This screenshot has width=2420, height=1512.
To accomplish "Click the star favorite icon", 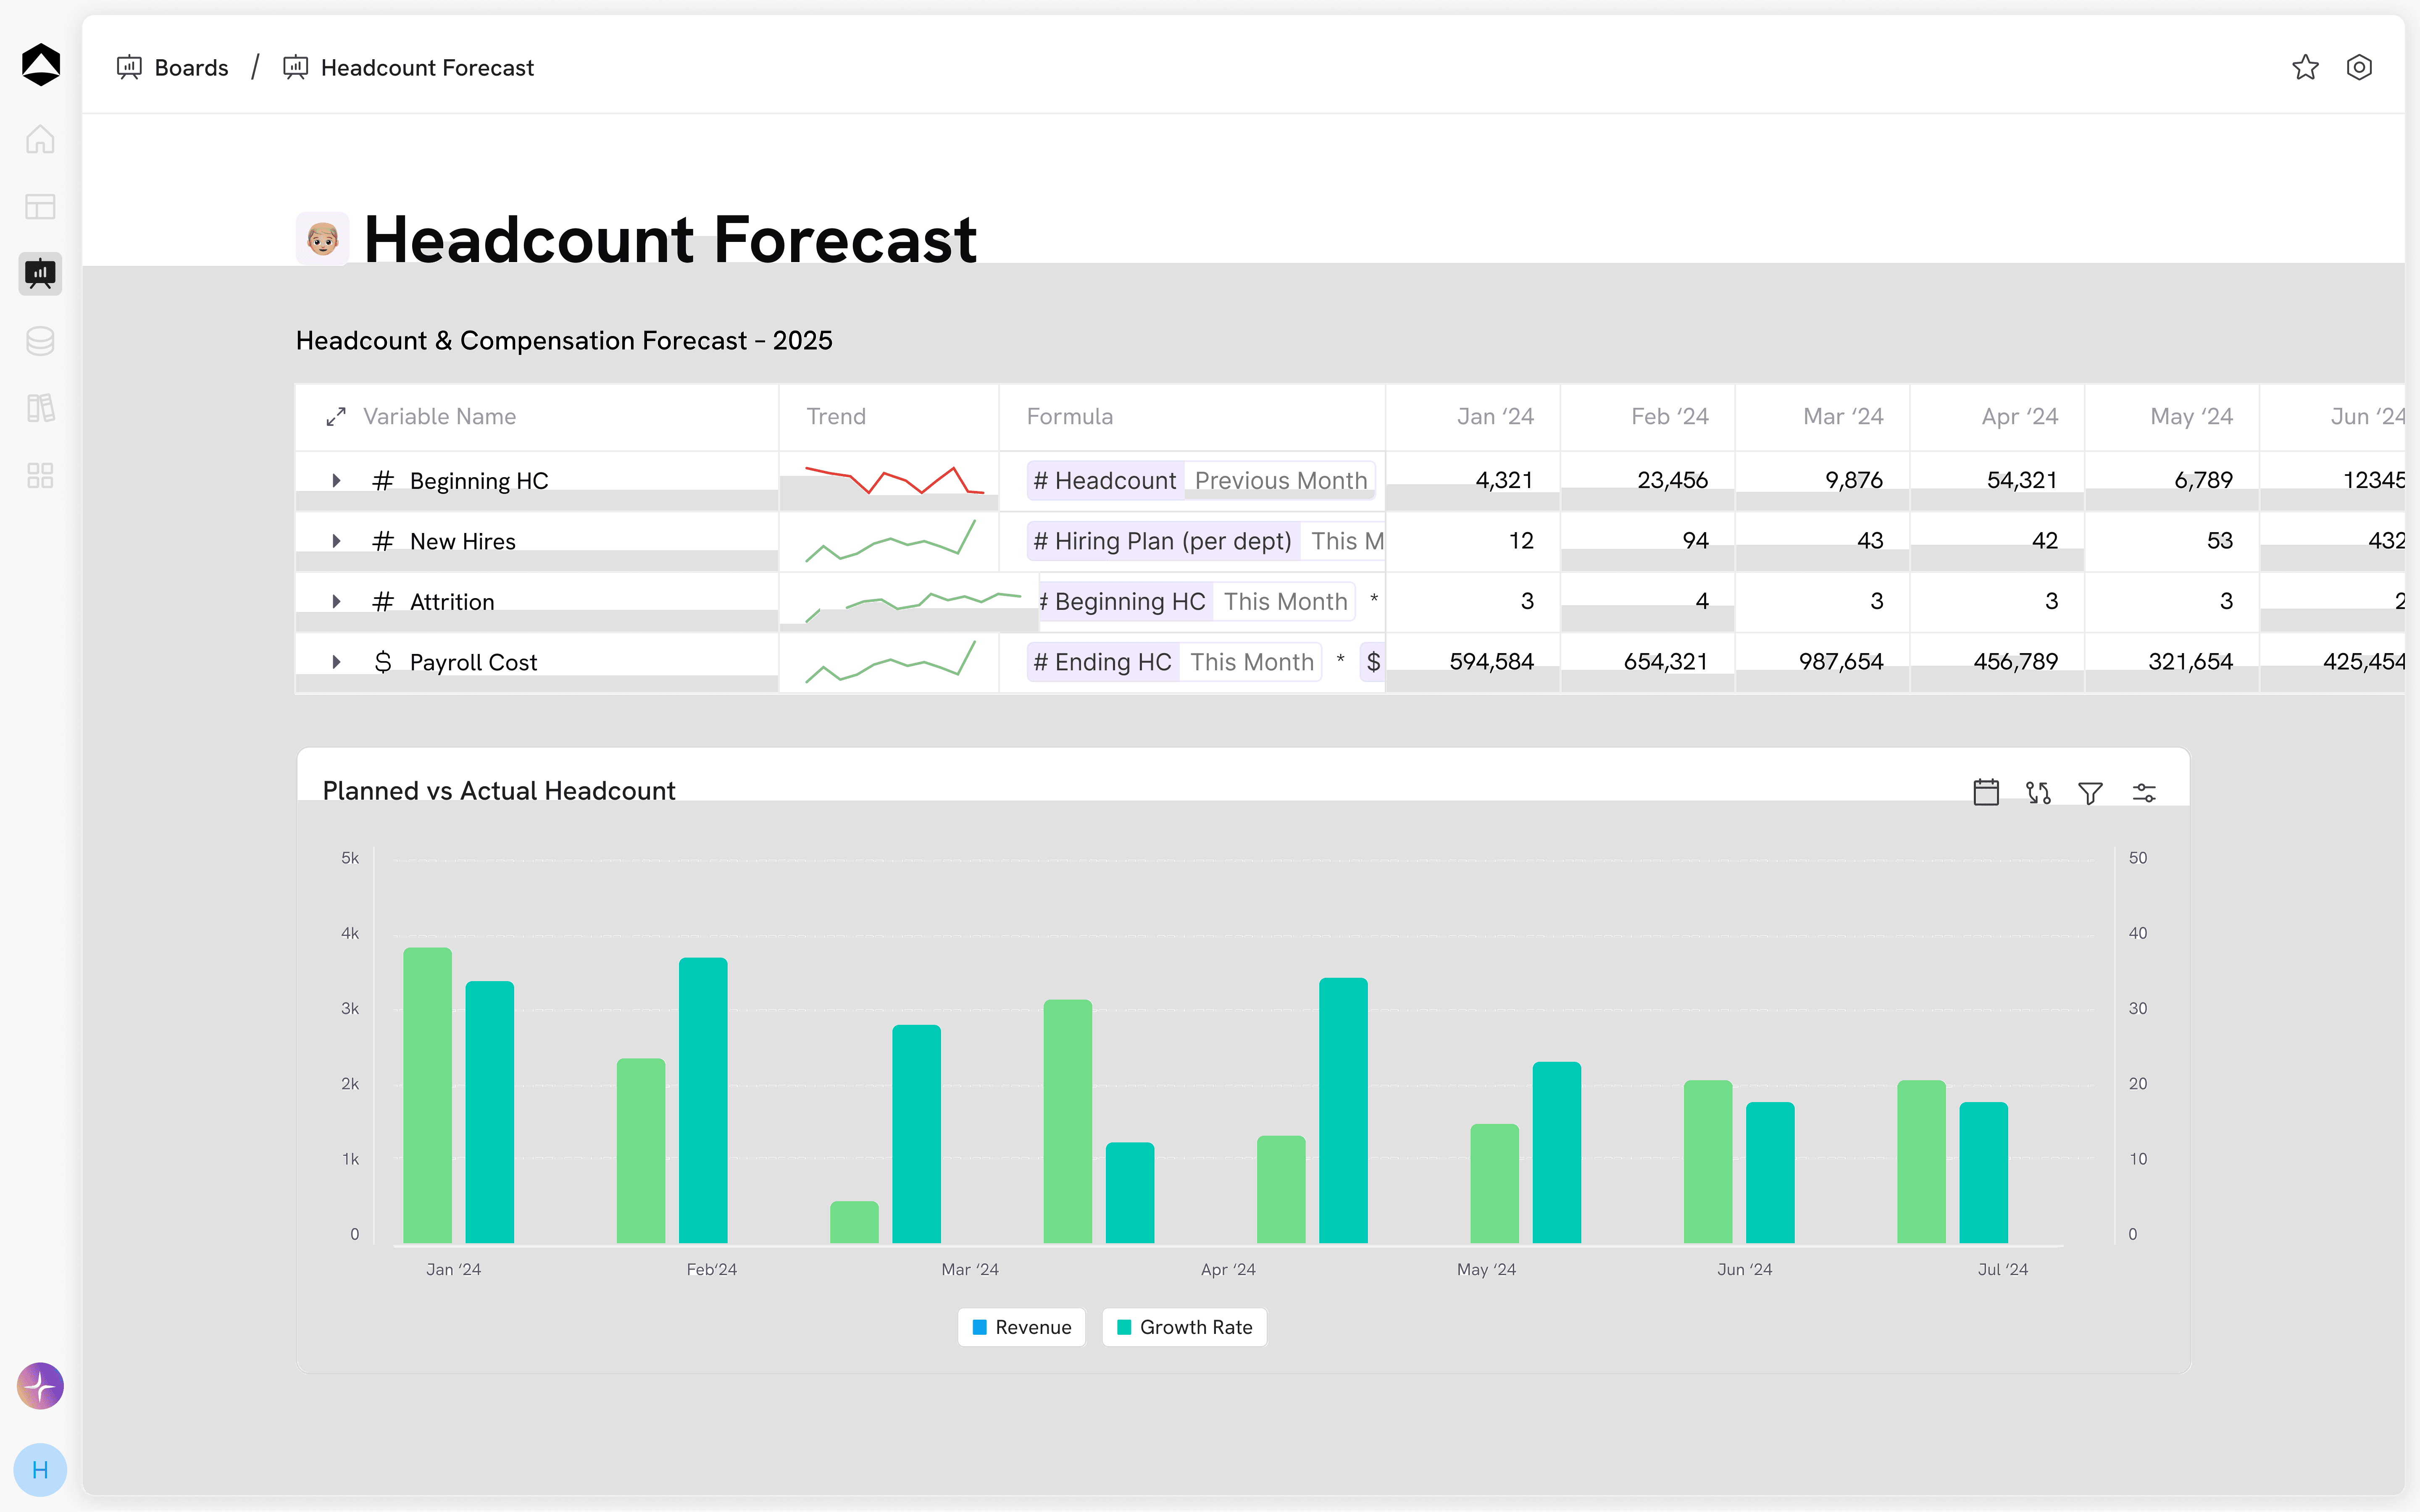I will click(x=2305, y=67).
